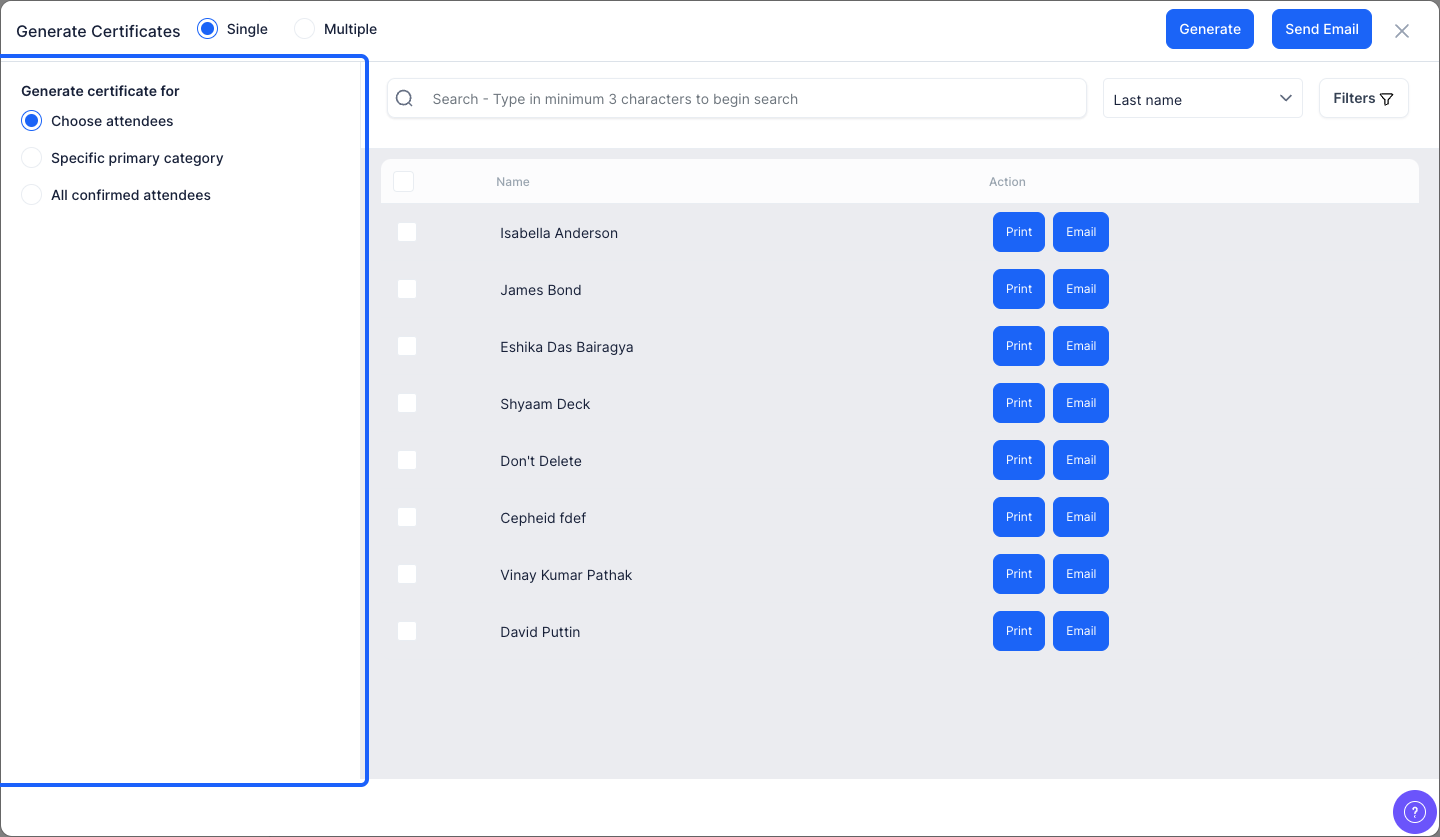Email certificate to David Puttin
This screenshot has width=1440, height=837.
(x=1081, y=631)
